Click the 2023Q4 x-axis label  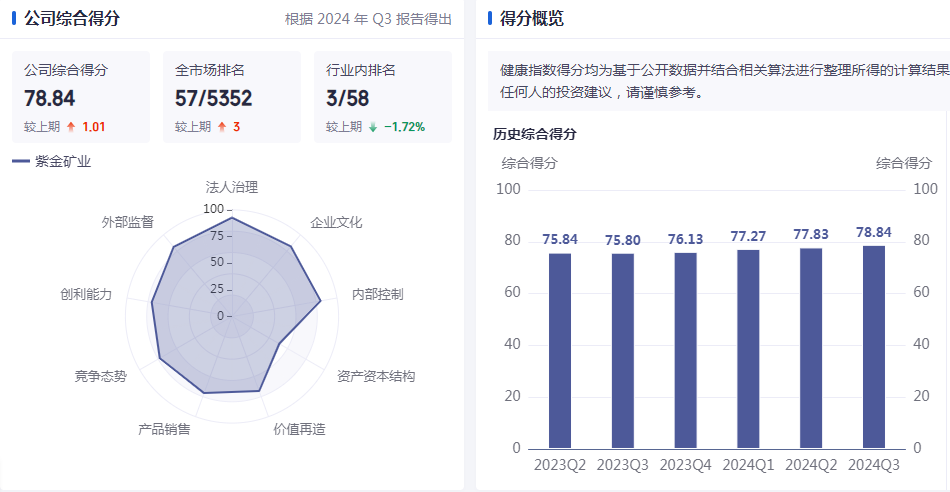pyautogui.click(x=685, y=465)
